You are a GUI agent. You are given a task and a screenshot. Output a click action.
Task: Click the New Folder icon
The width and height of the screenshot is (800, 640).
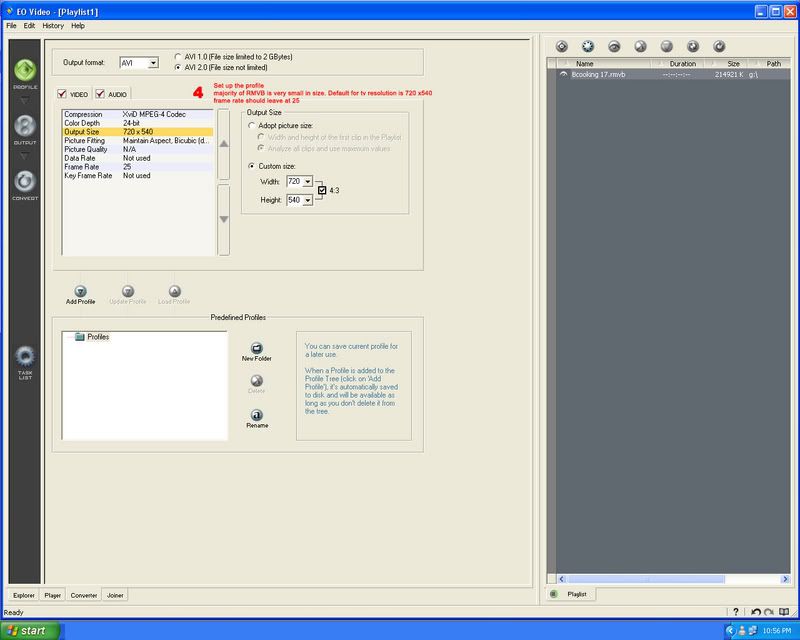click(x=256, y=348)
